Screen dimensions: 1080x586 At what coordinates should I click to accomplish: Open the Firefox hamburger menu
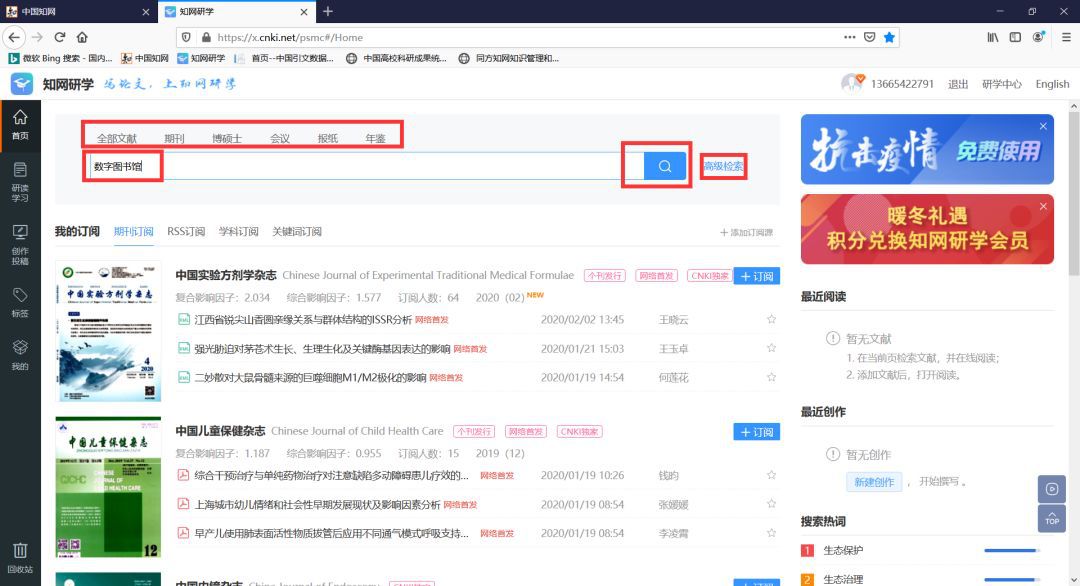coord(1063,37)
